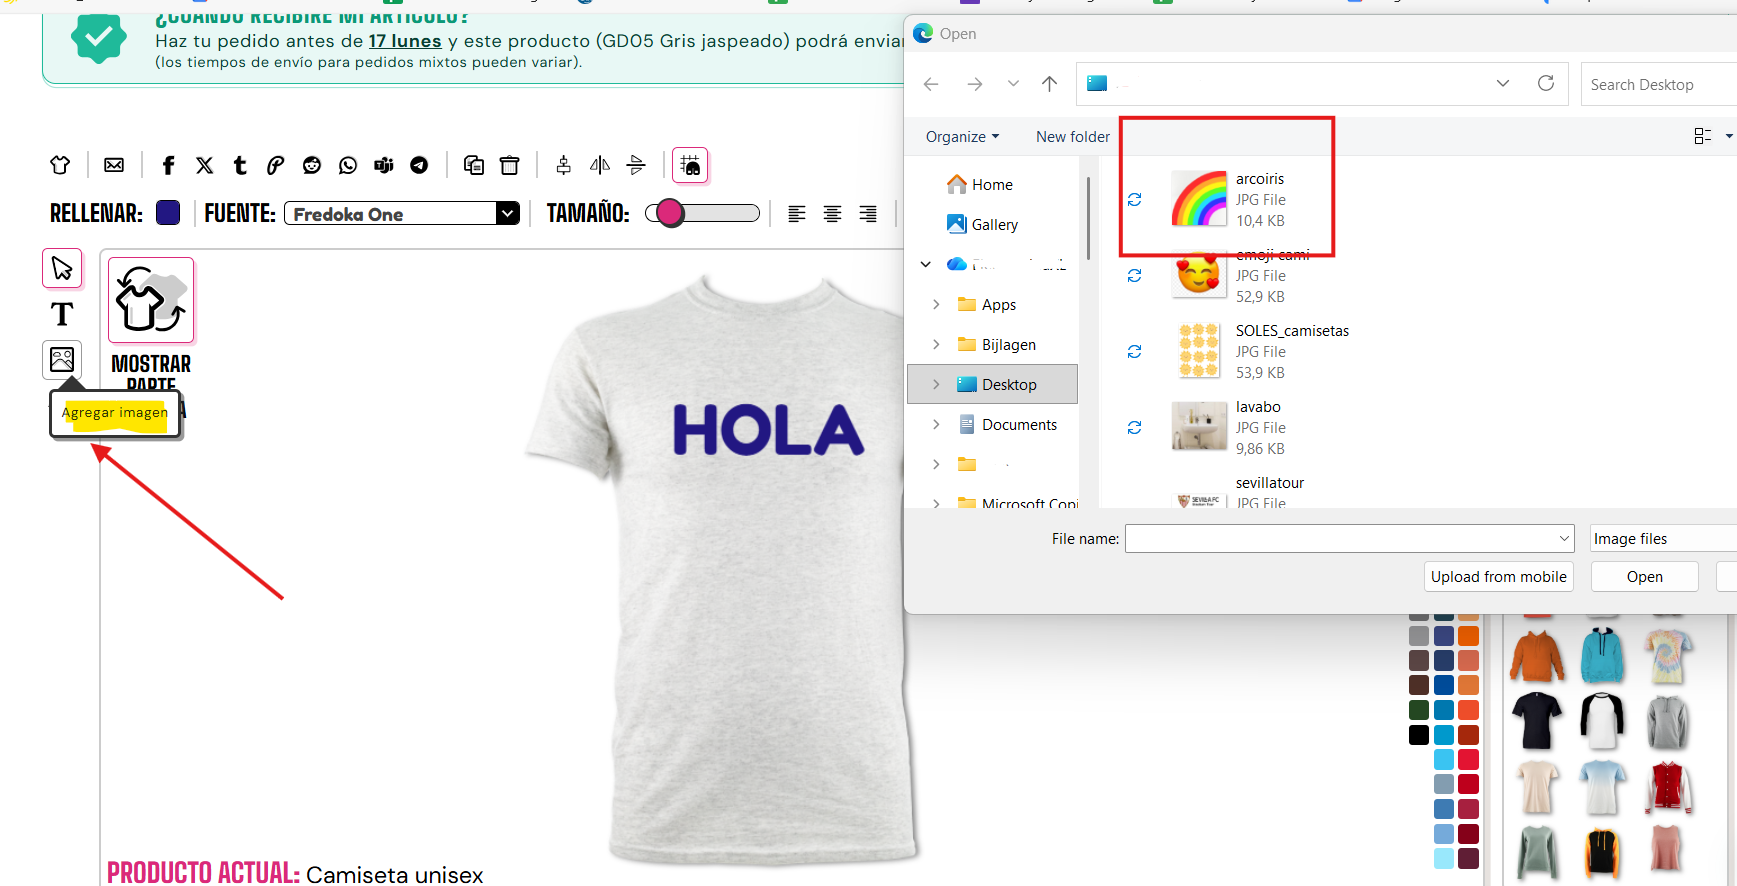
Task: Send the design by email icon
Action: (x=114, y=165)
